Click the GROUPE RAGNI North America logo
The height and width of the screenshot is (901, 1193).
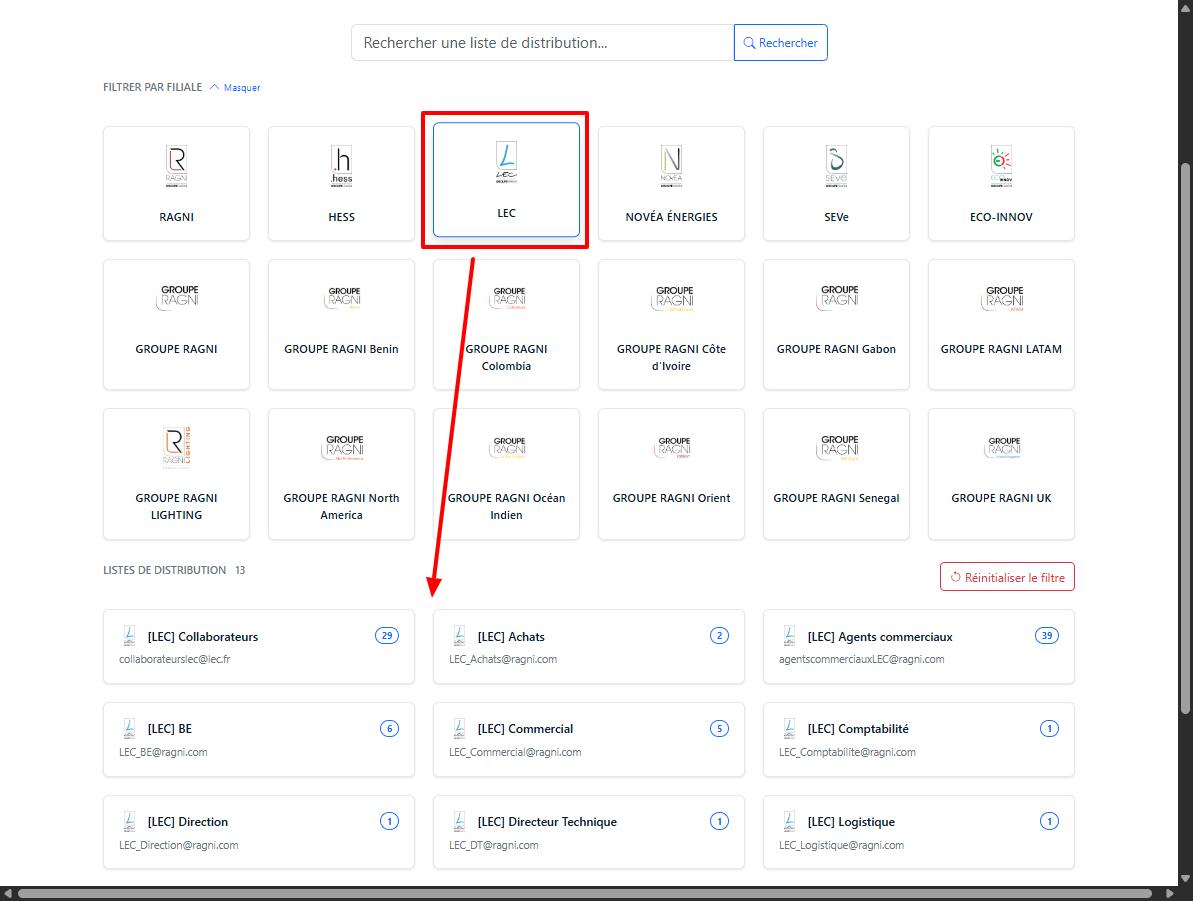[342, 447]
